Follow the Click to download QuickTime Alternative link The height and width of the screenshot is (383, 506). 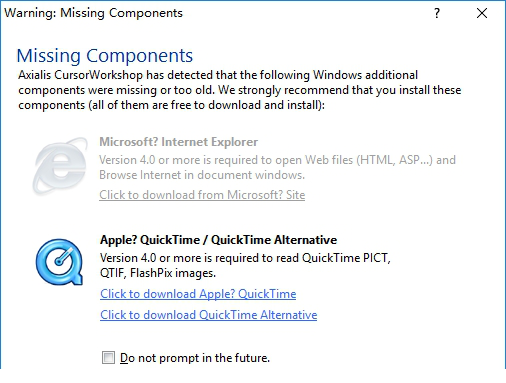pyautogui.click(x=208, y=315)
